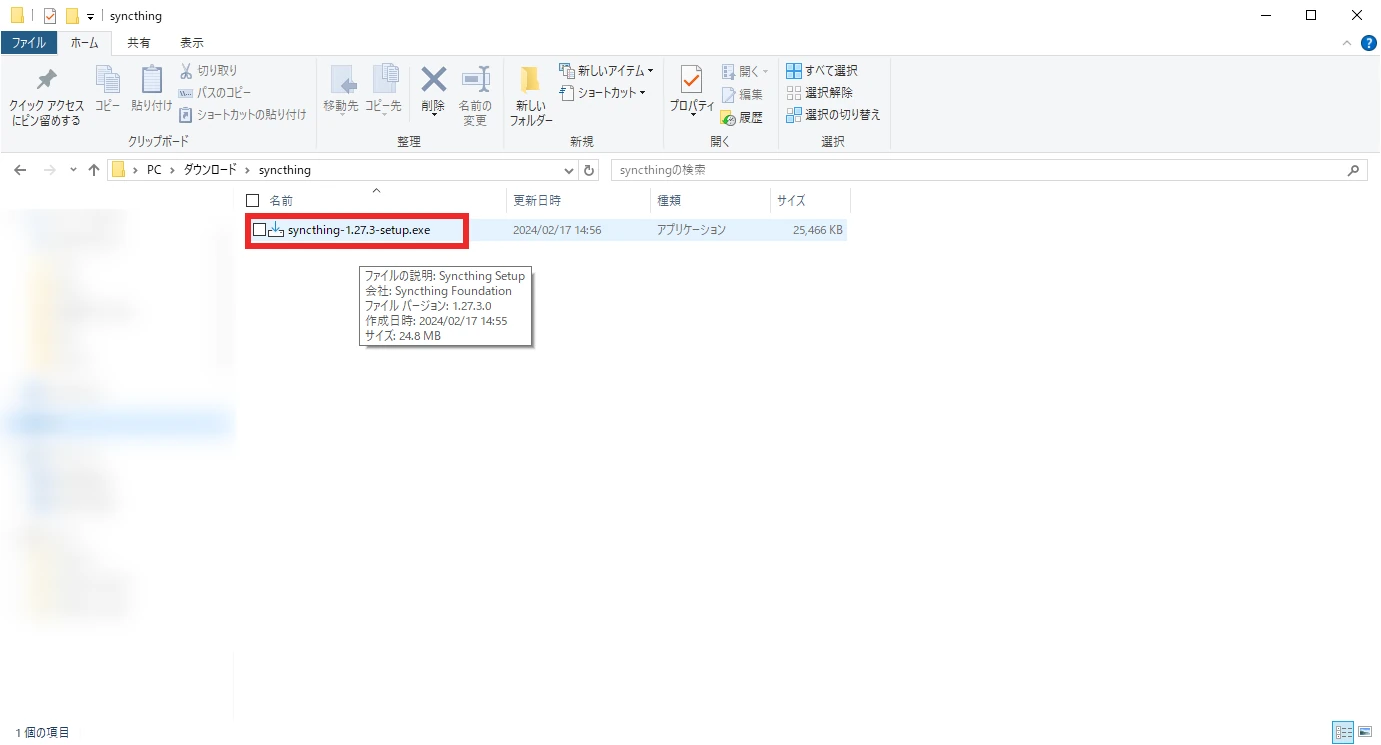Open the path root chevron in address bar
Screen dimensions: 1381x745
(x=135, y=170)
